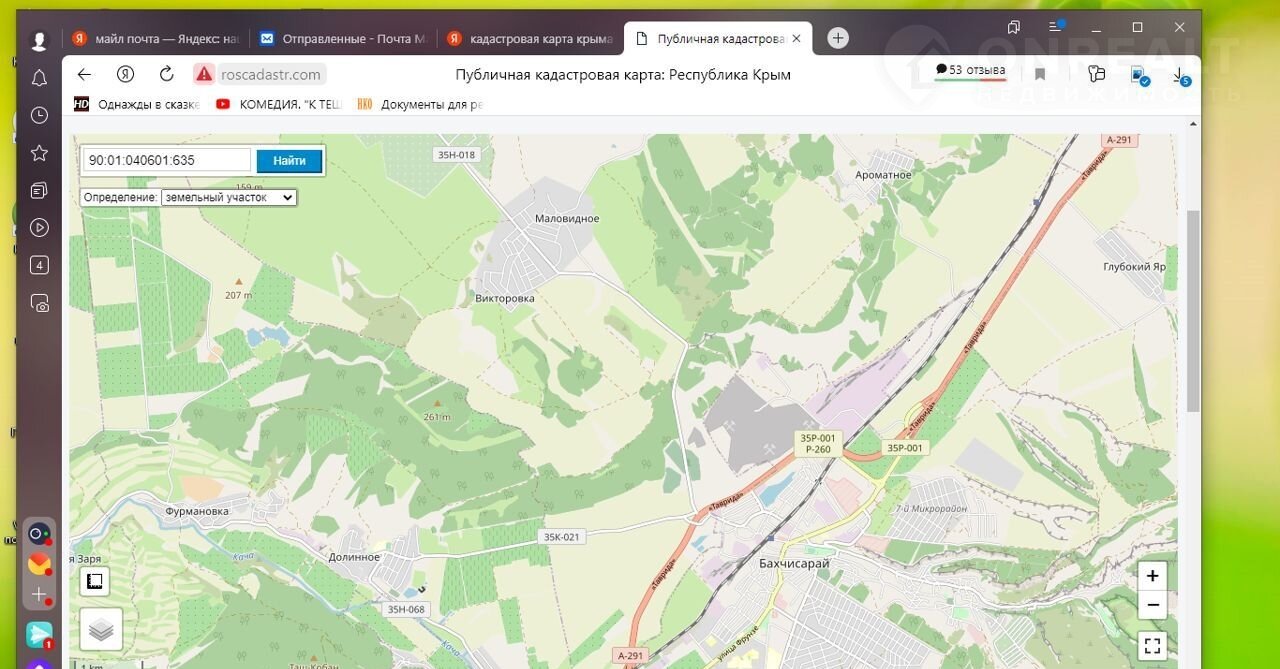
Task: Open the browser downloads icon
Action: [1181, 75]
